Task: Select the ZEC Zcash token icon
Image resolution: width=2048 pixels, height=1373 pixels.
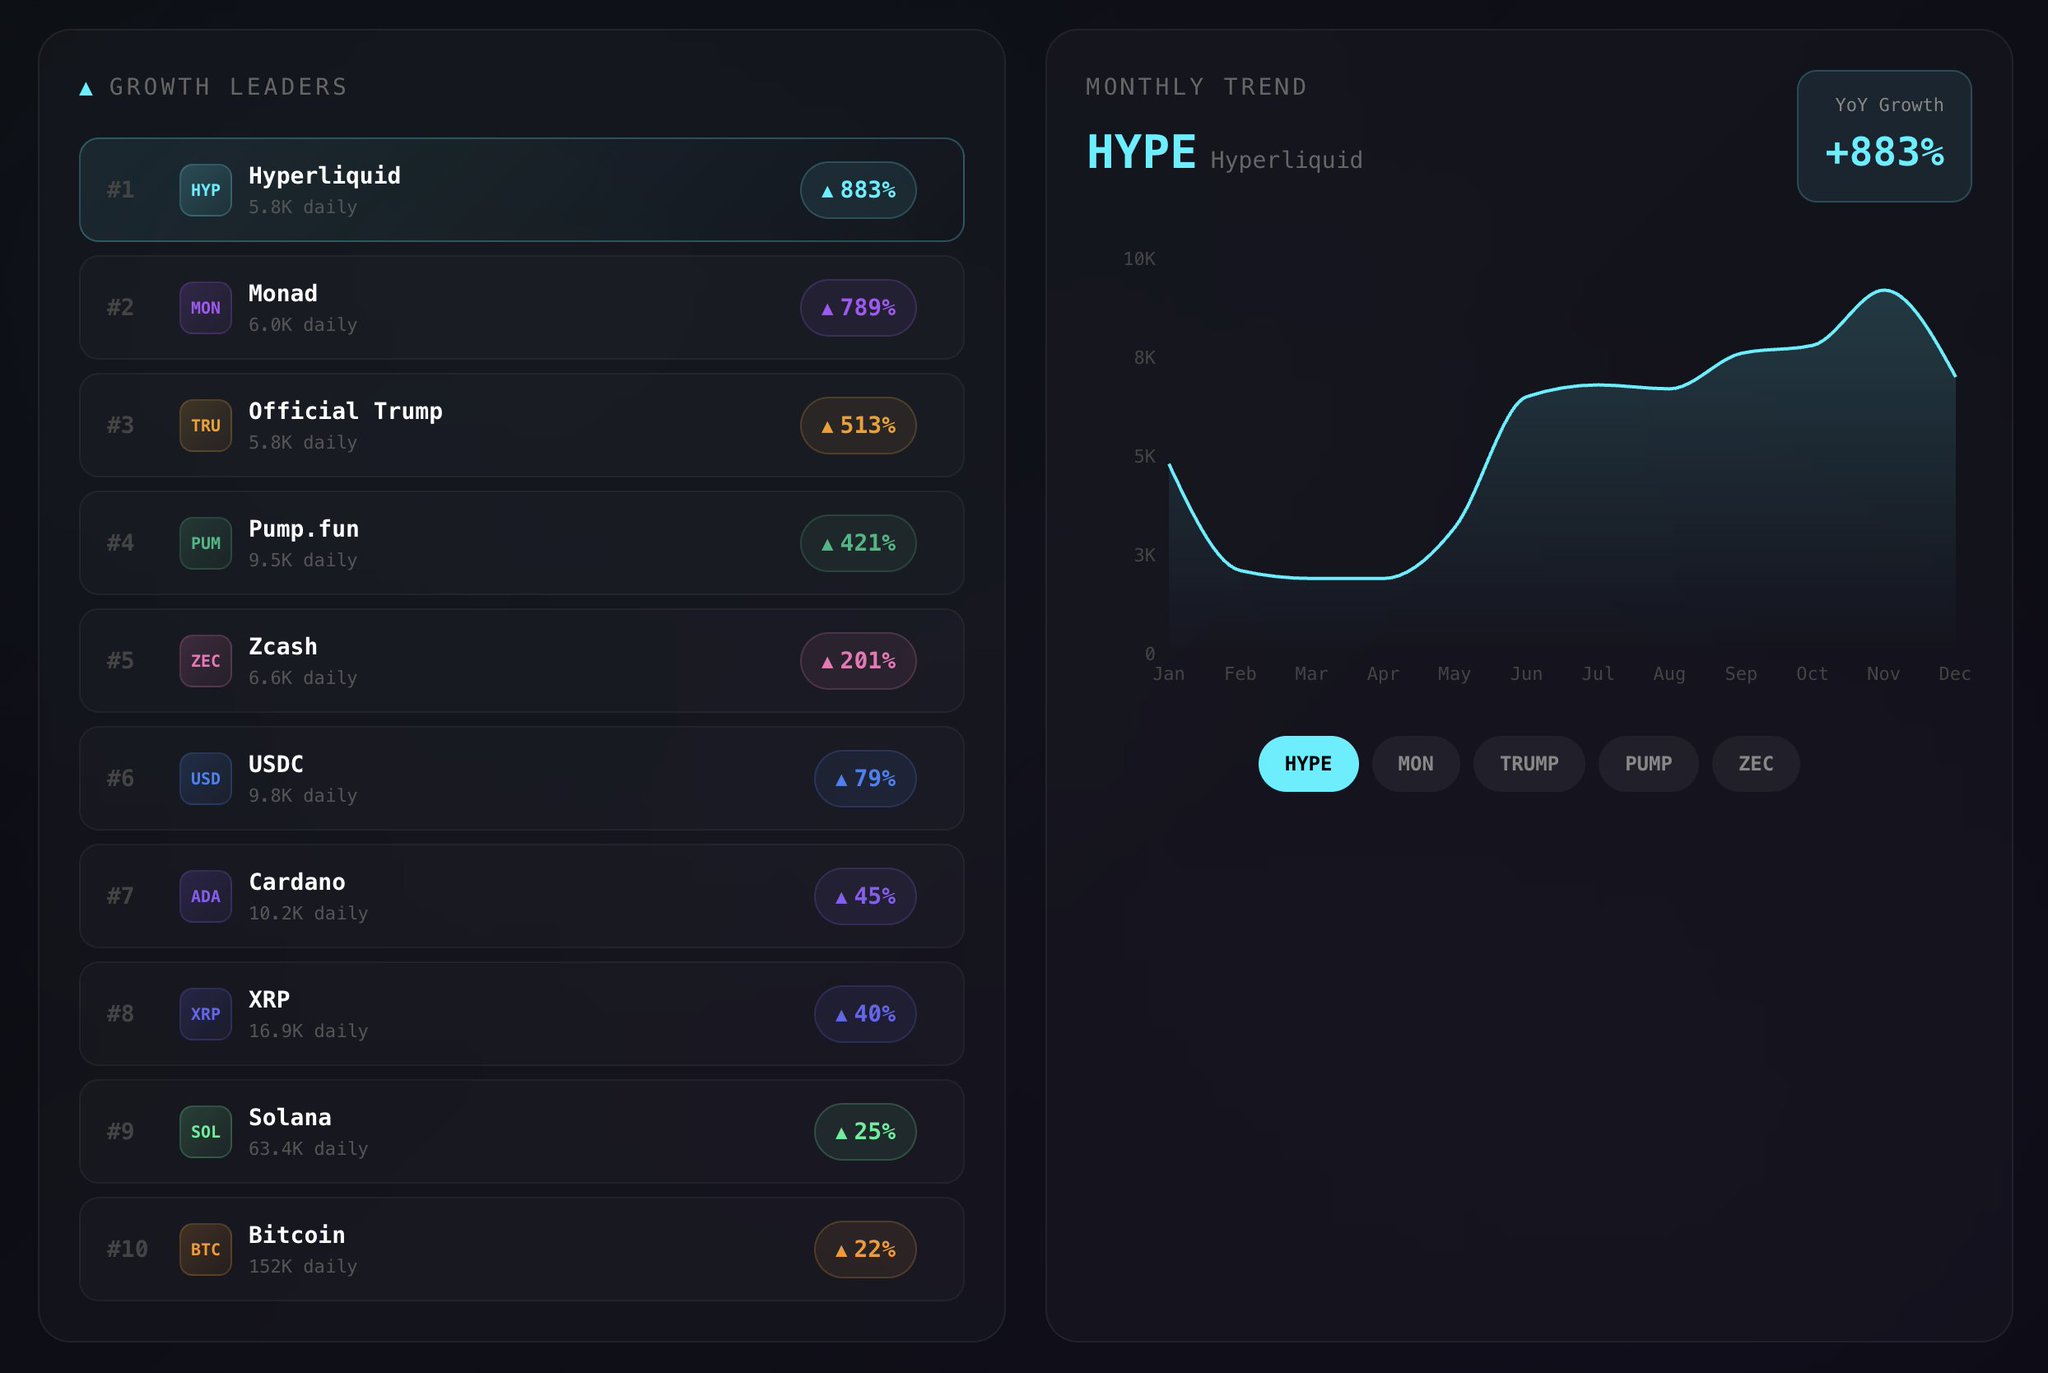Action: click(205, 661)
